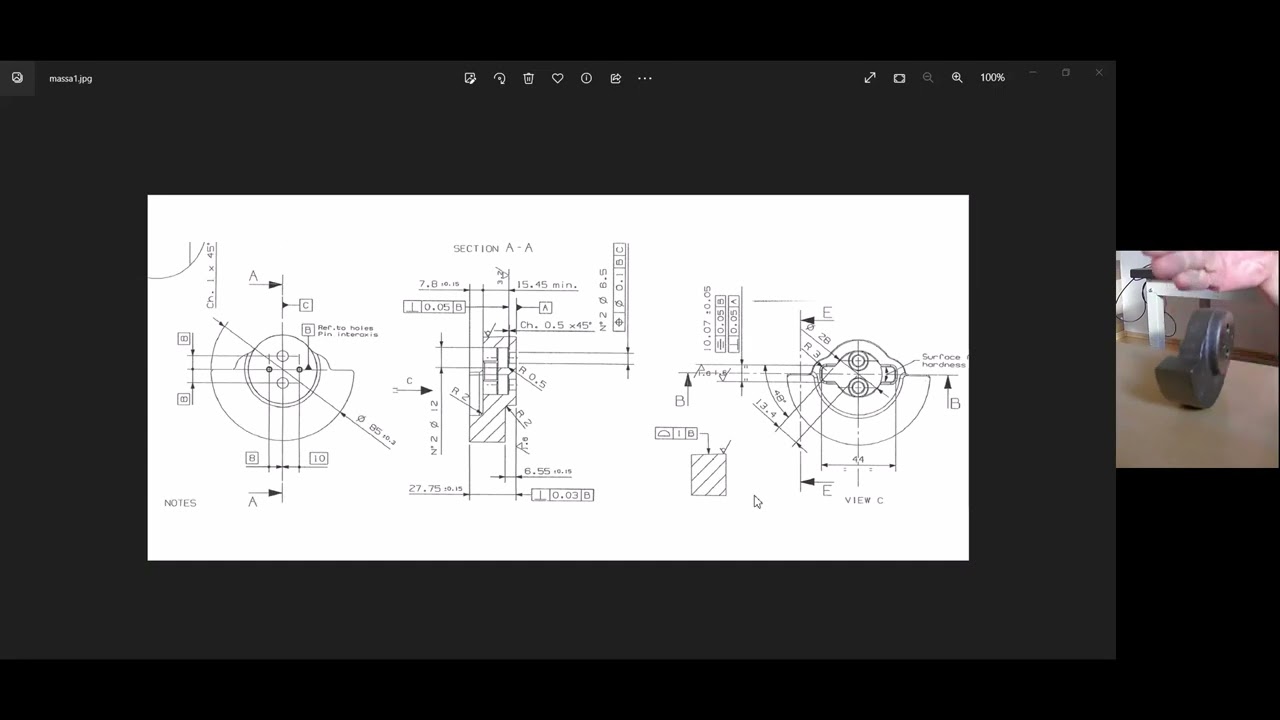Restore down the Photos window

(1066, 73)
